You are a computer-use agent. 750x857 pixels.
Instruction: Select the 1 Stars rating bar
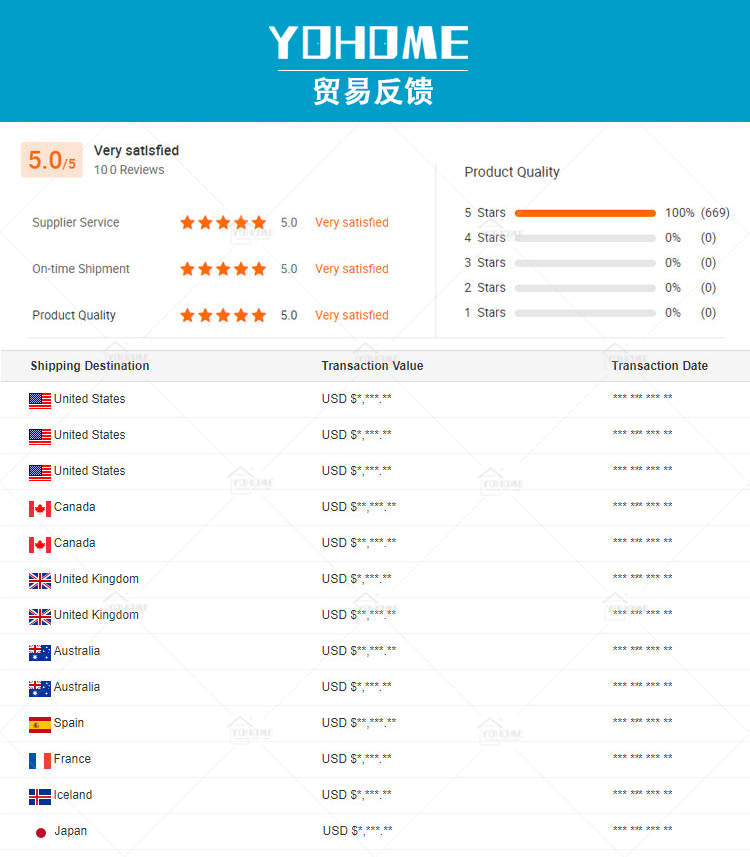click(x=585, y=313)
